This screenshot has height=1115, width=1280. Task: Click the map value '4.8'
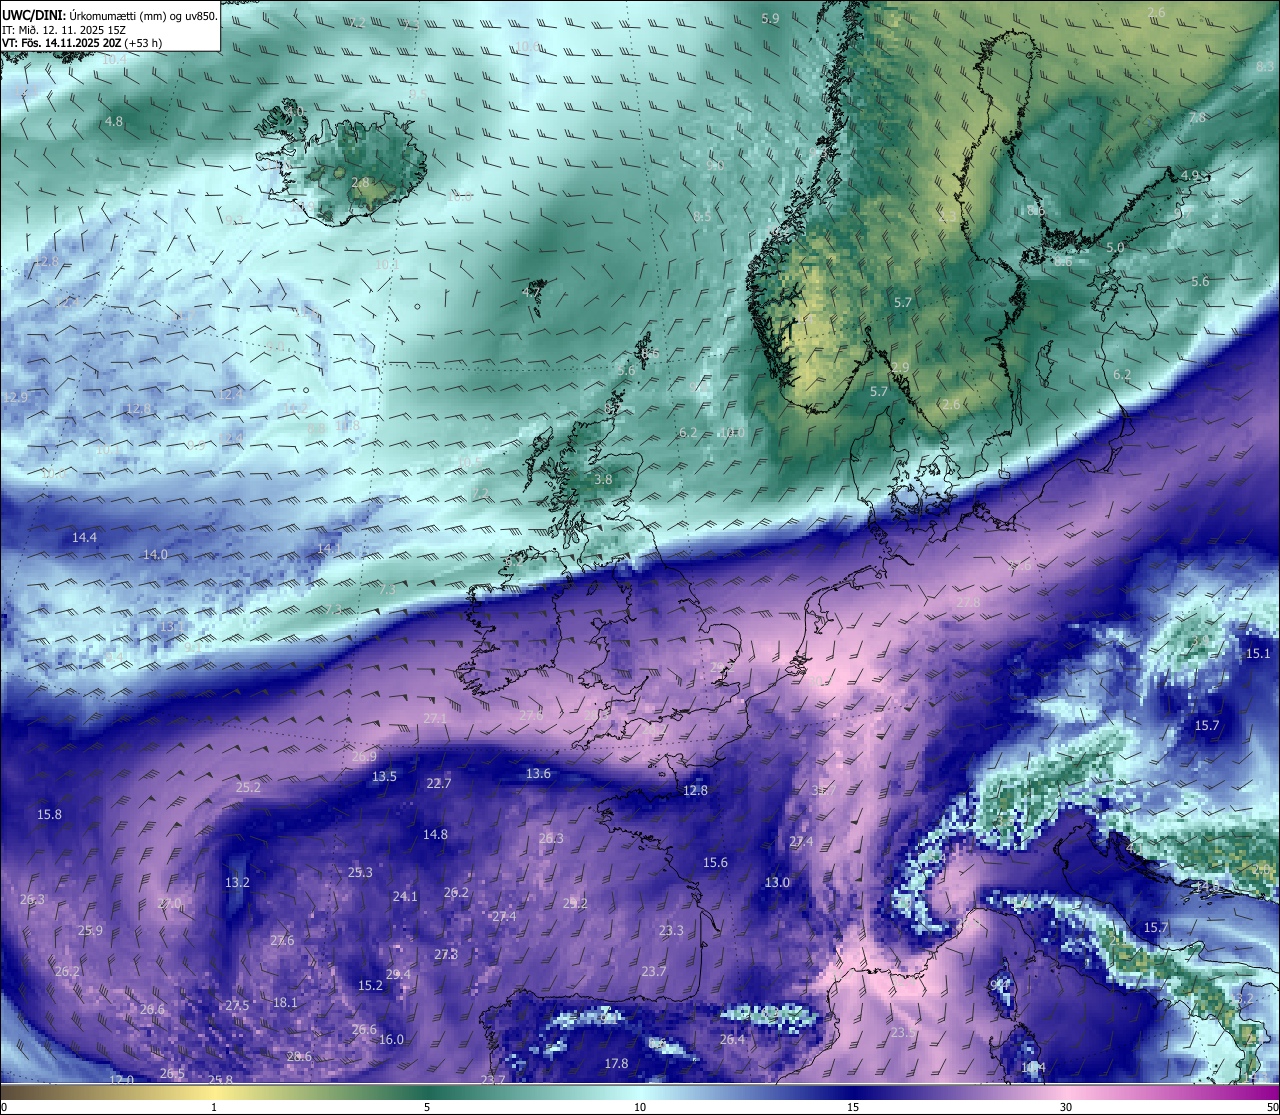point(114,121)
